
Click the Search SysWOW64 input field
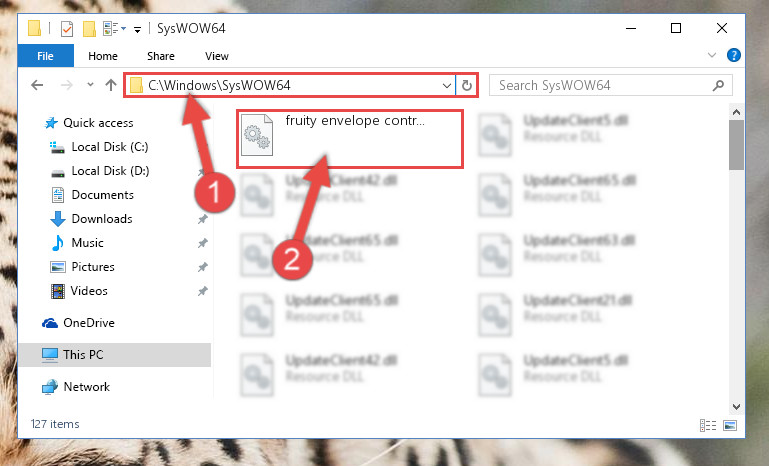(x=602, y=85)
